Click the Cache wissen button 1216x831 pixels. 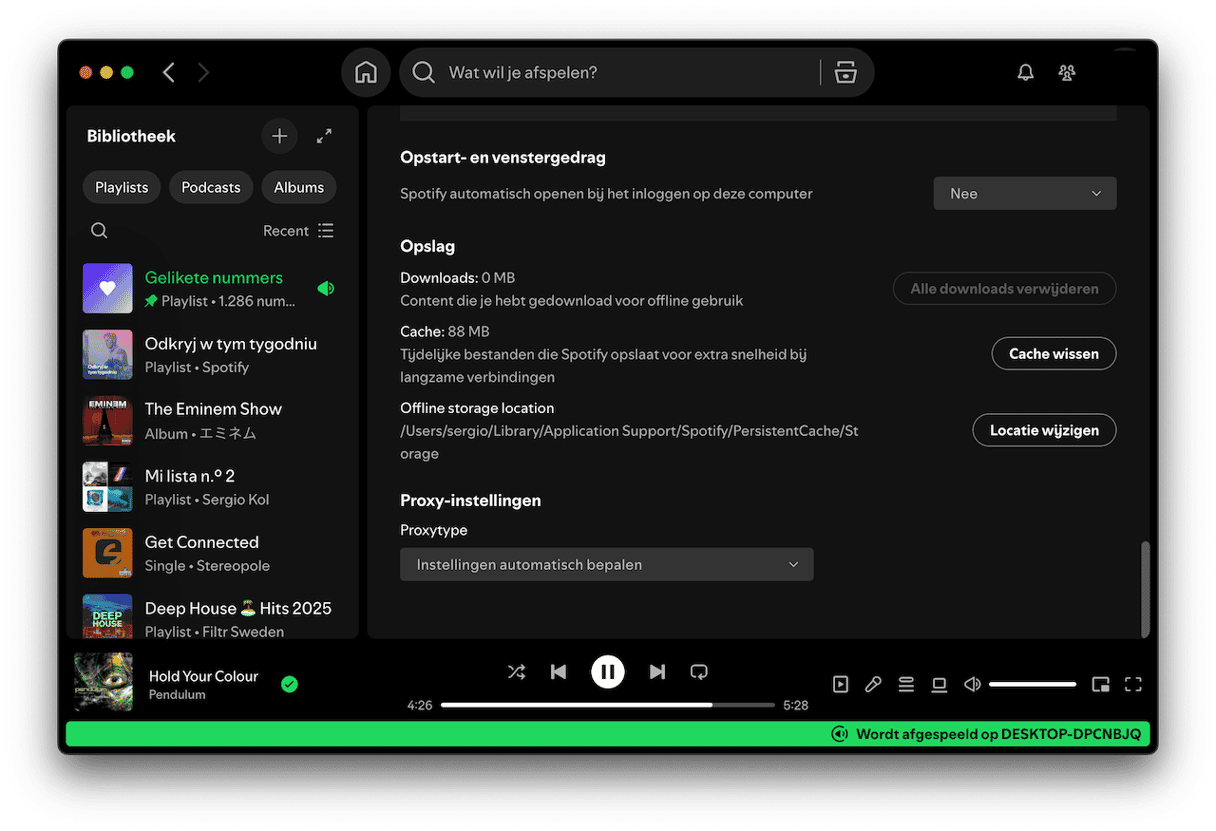pyautogui.click(x=1054, y=353)
